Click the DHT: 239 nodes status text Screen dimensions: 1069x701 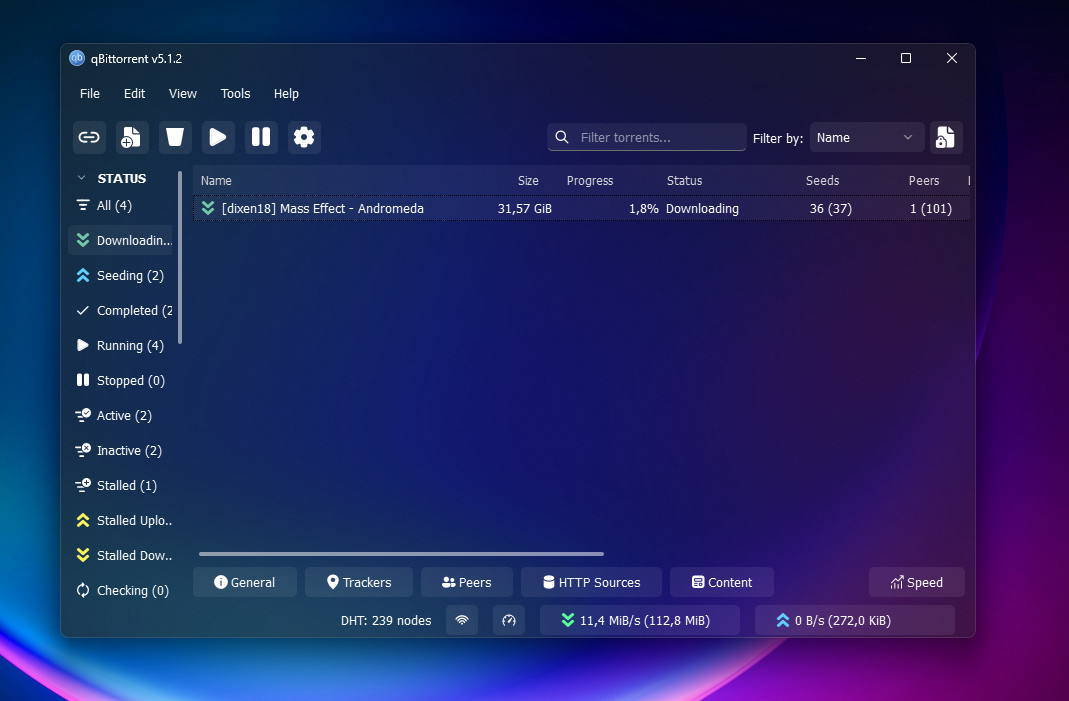386,621
